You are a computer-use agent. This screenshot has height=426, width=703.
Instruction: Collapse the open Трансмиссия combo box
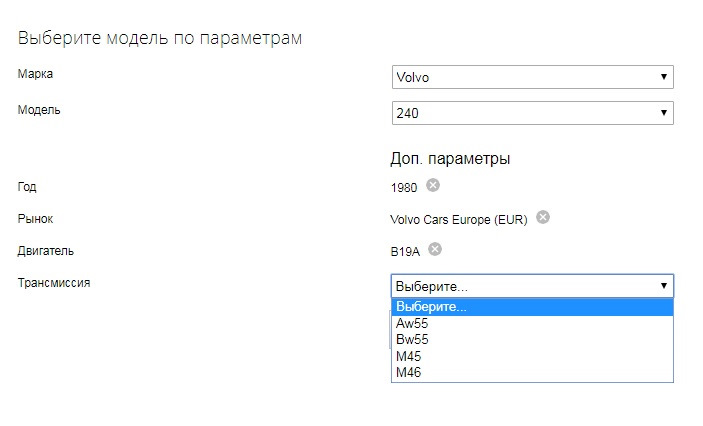[533, 286]
